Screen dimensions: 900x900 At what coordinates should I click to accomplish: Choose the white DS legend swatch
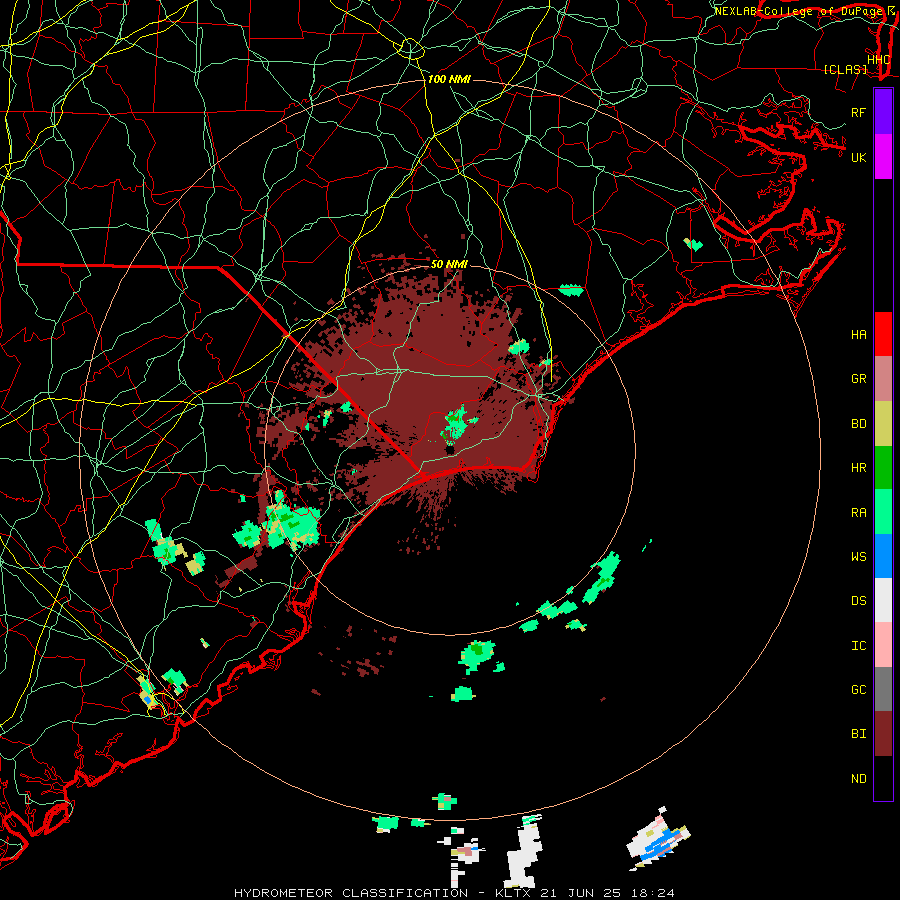coord(883,600)
